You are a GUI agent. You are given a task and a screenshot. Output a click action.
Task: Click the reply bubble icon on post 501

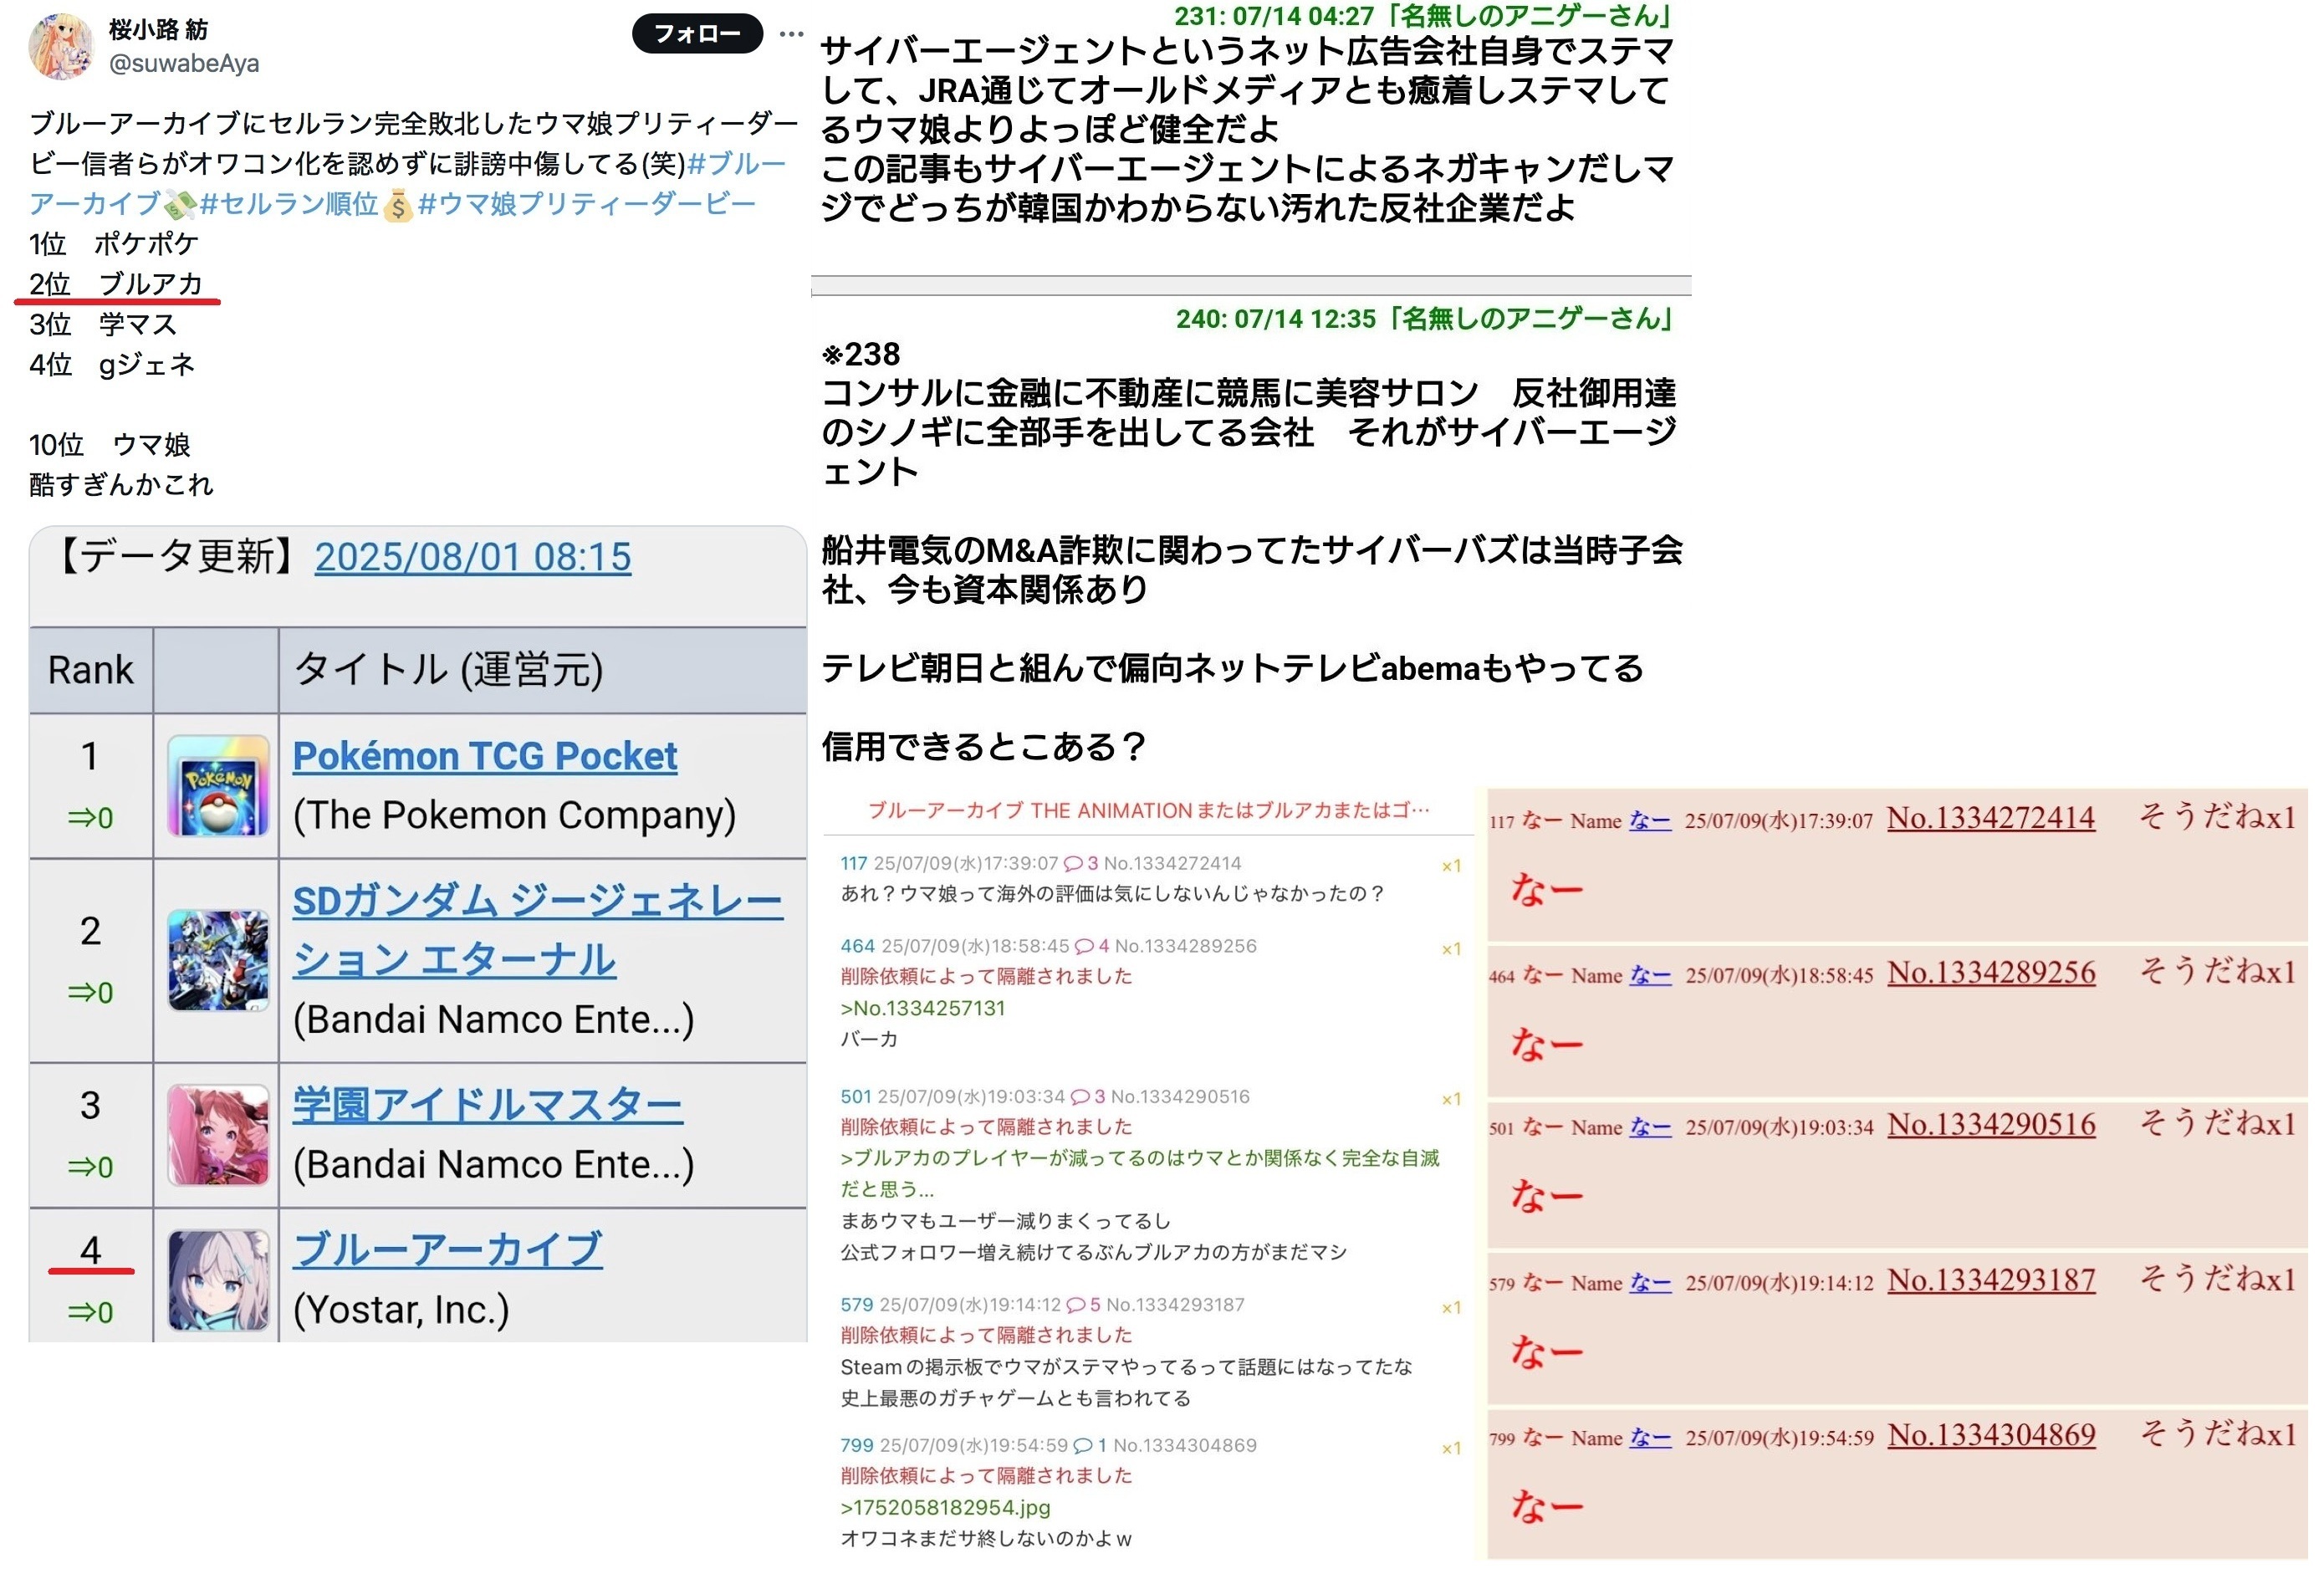point(1080,1097)
